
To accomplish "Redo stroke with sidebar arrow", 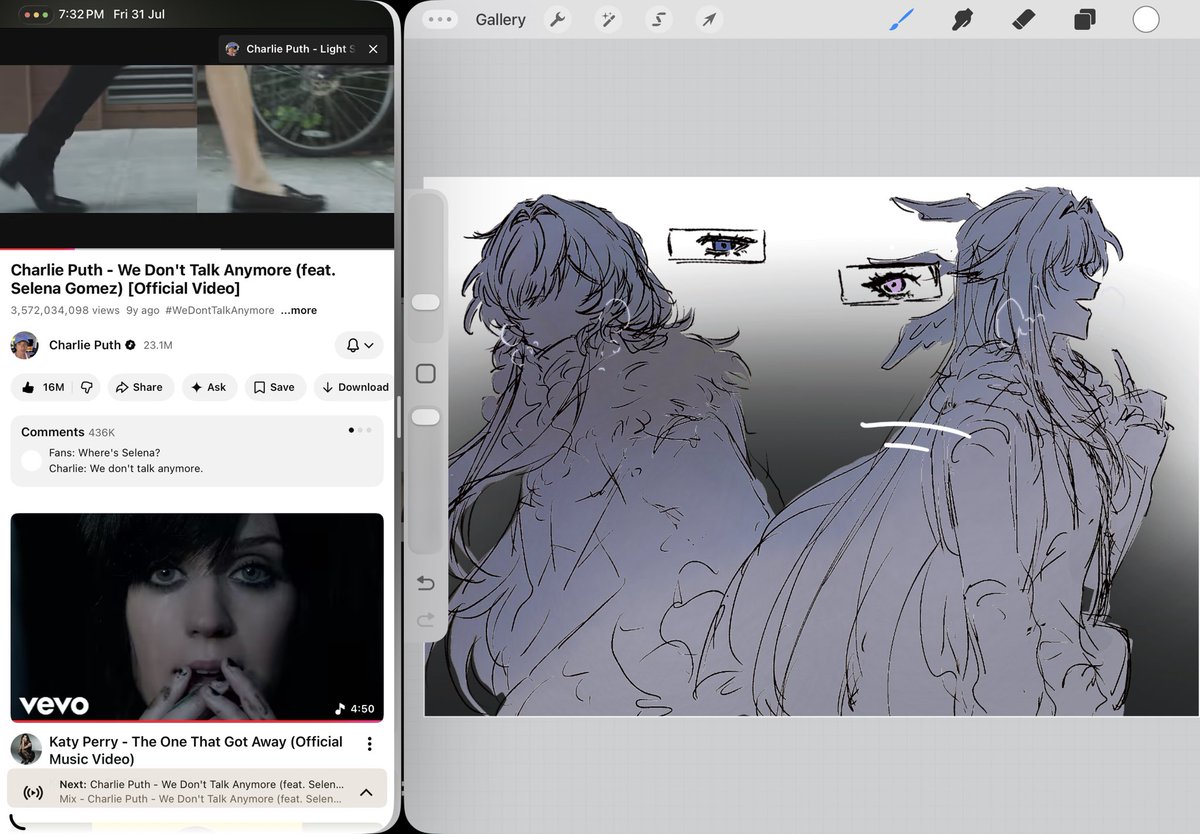I will (425, 620).
